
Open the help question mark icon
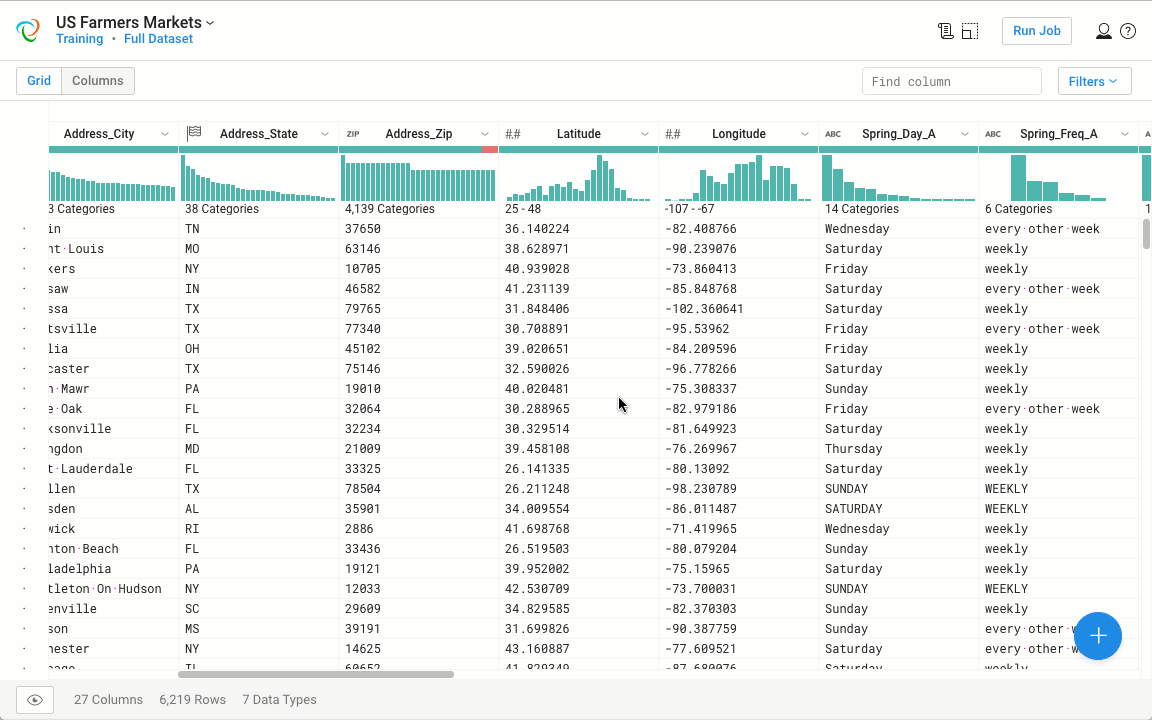1128,31
